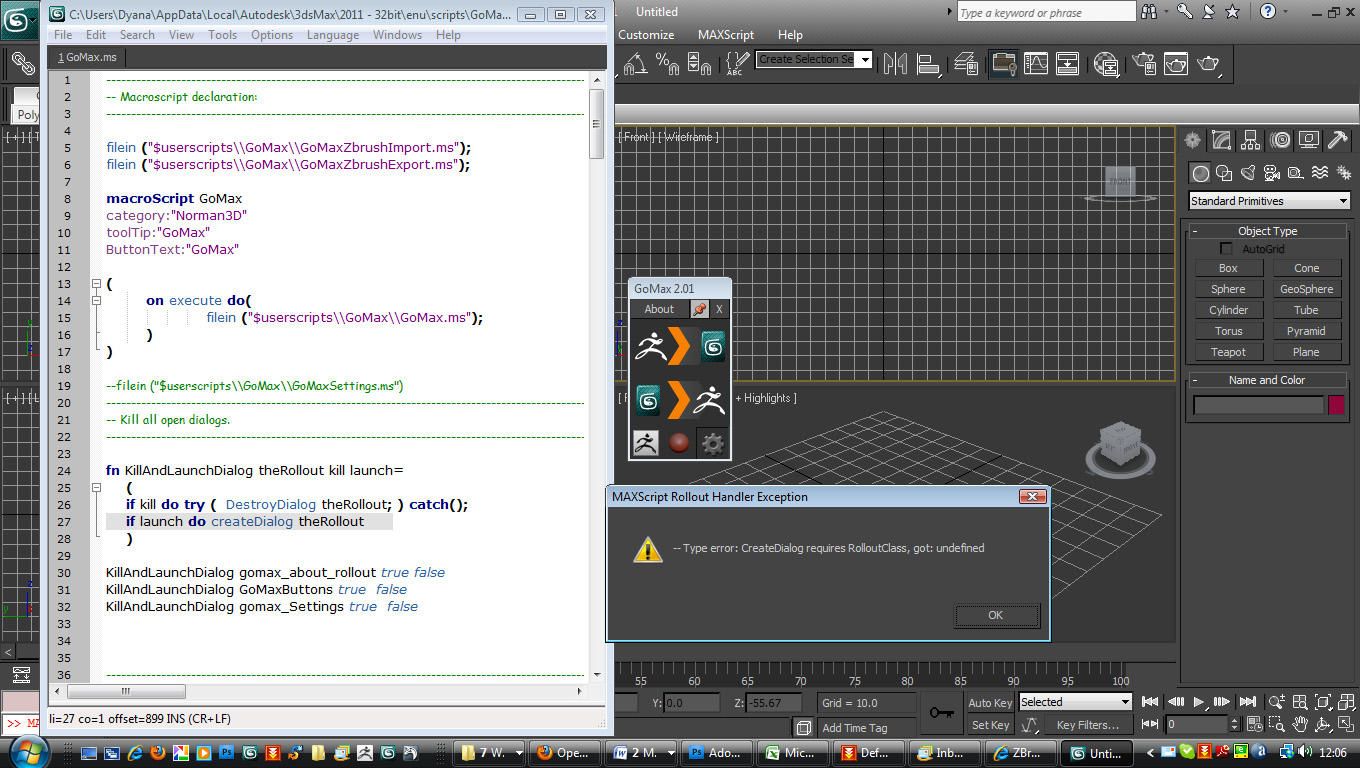Open the Standard Primitives dropdown

click(1269, 201)
